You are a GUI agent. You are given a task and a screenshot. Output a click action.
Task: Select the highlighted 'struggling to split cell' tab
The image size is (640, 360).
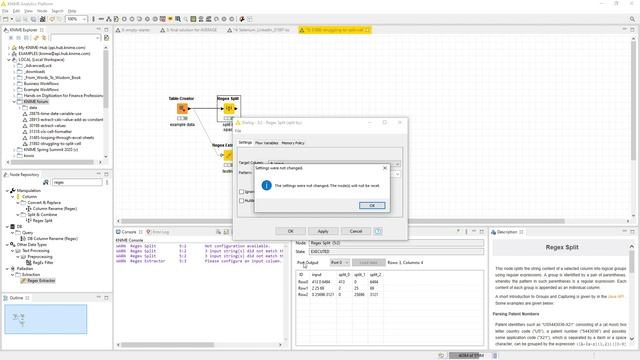[335, 30]
